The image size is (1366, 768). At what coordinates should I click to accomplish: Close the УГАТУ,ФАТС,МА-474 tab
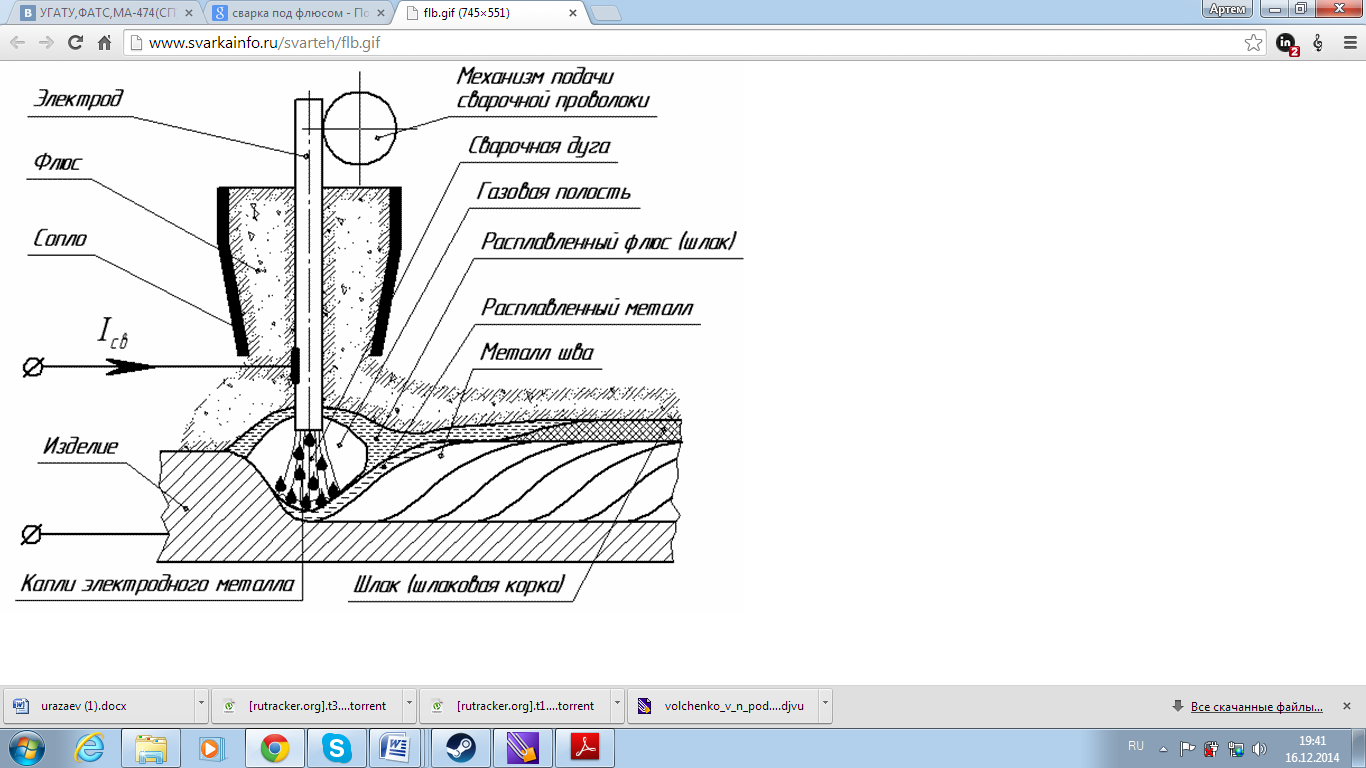click(188, 14)
